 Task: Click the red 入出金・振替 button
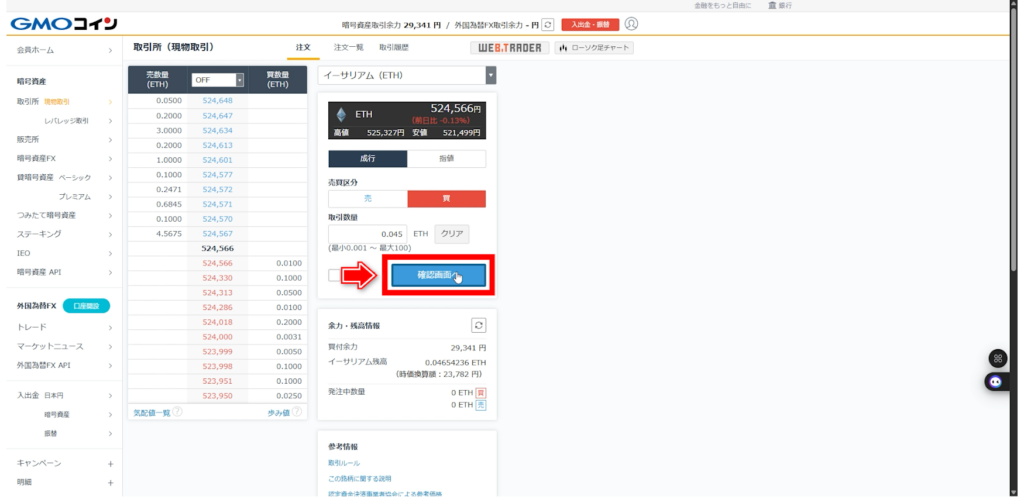point(590,24)
